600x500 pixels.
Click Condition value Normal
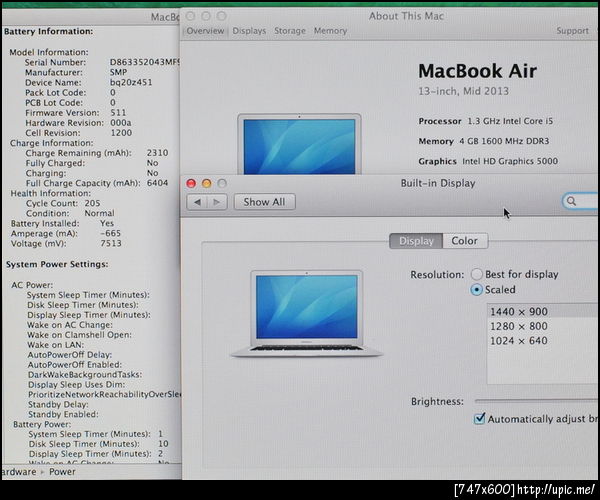(x=99, y=213)
